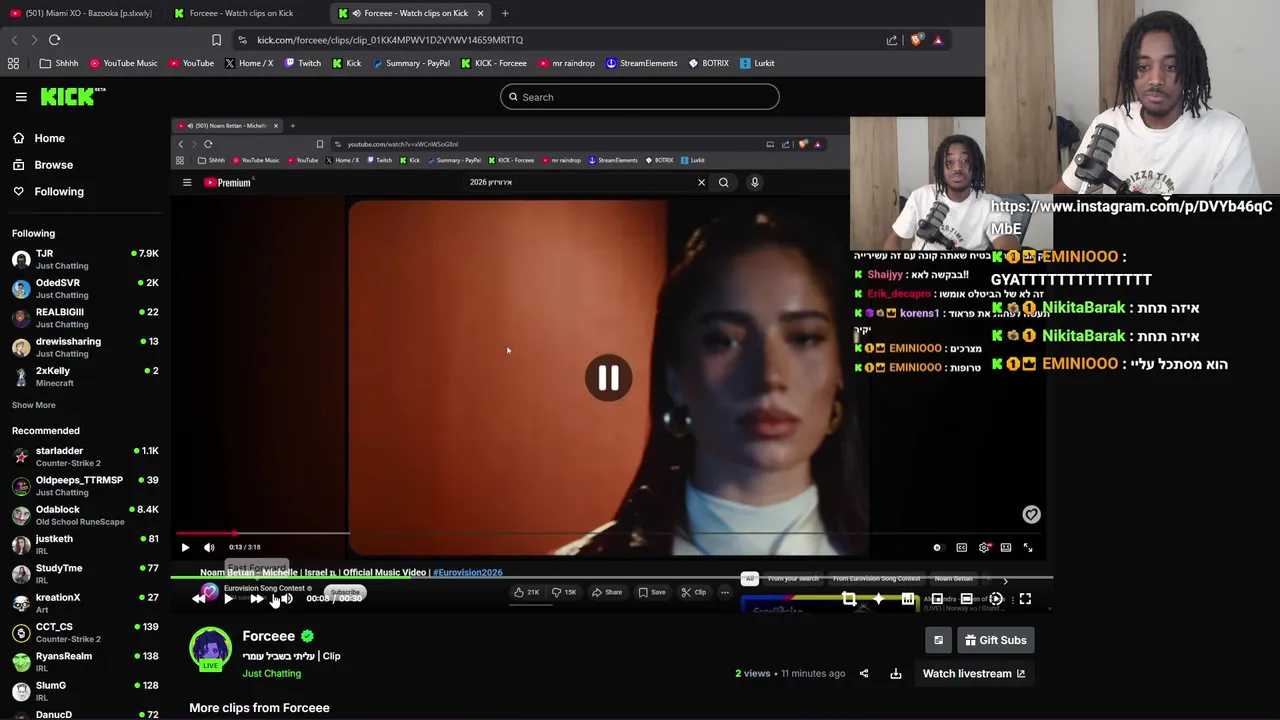Download the clip with the download icon
The width and height of the screenshot is (1280, 720).
[896, 674]
